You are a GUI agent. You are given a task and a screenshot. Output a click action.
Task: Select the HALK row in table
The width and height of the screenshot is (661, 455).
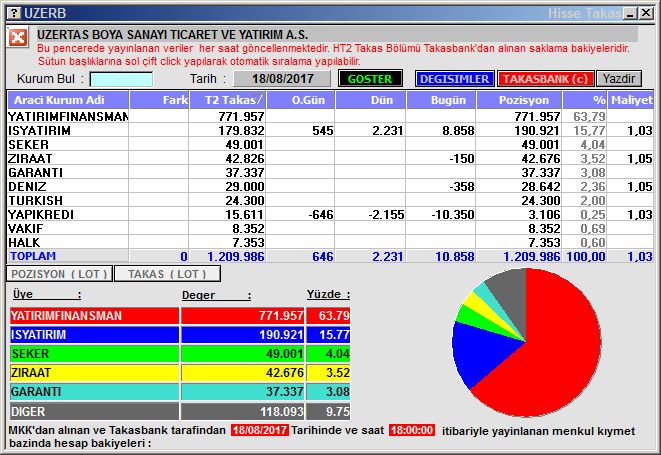pyautogui.click(x=330, y=242)
